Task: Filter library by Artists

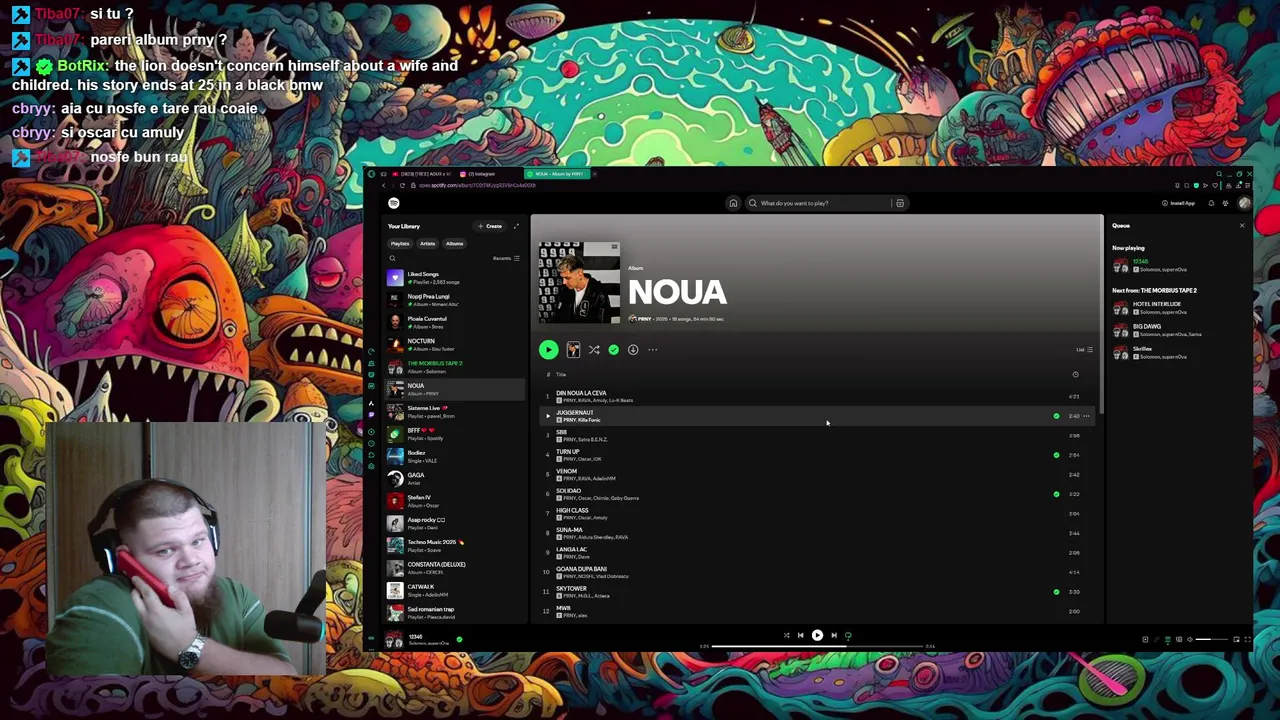Action: tap(427, 243)
